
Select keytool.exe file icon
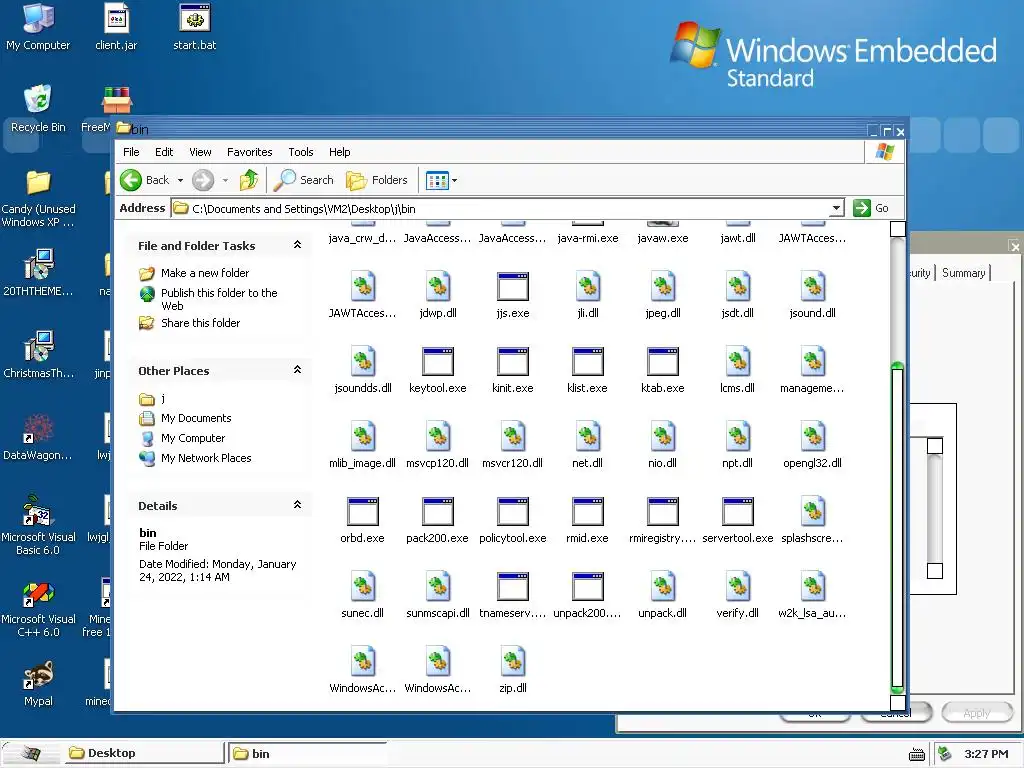[438, 361]
